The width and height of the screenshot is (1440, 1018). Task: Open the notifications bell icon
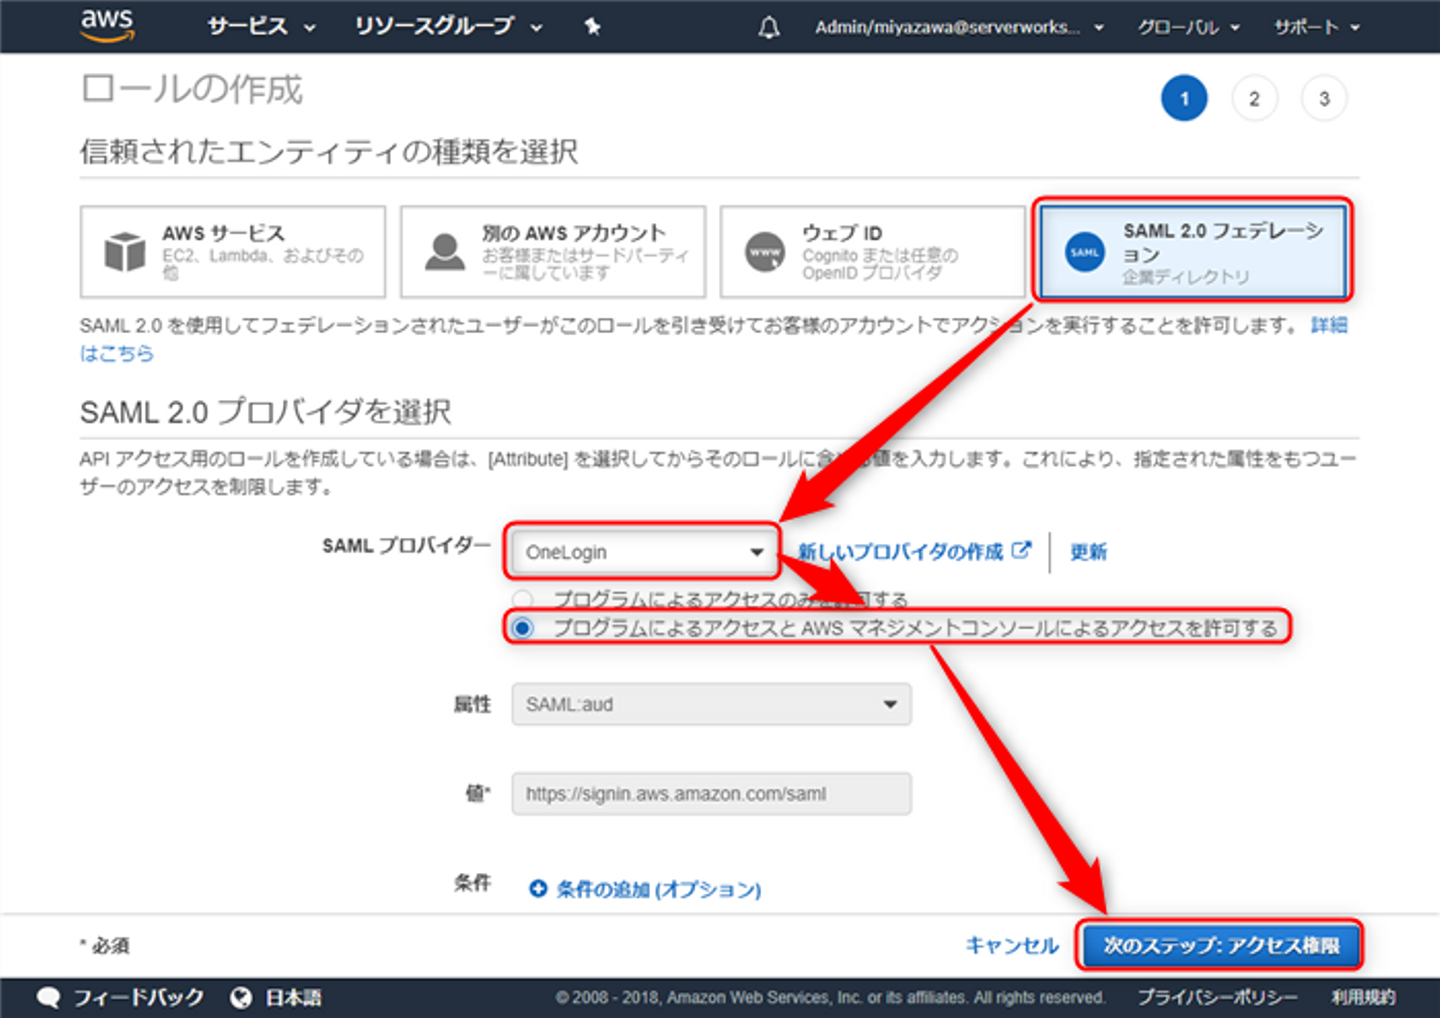click(768, 27)
